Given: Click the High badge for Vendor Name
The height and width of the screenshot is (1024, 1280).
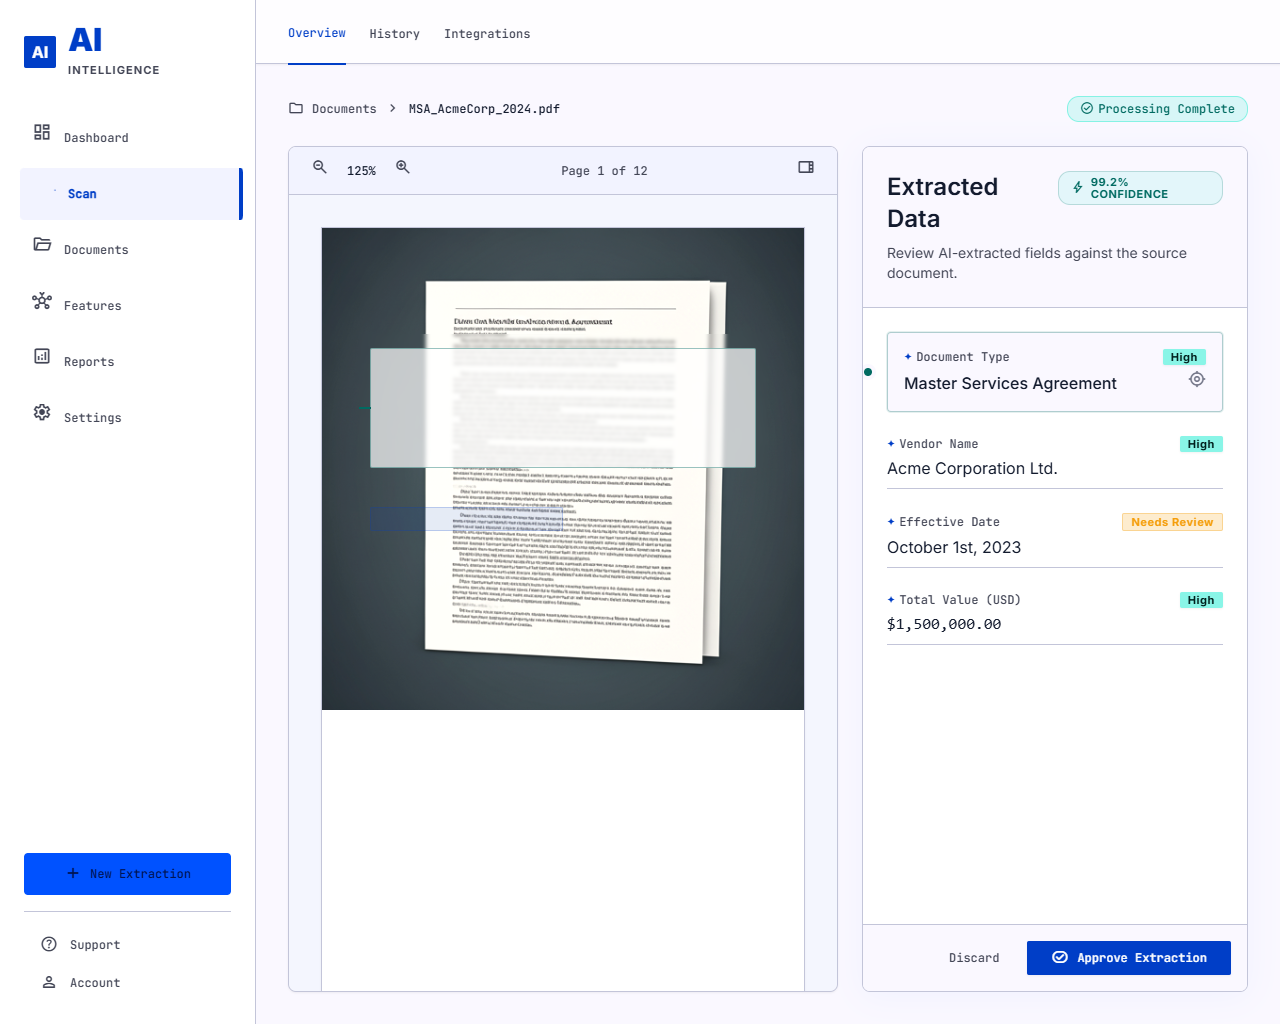Looking at the screenshot, I should (x=1201, y=444).
